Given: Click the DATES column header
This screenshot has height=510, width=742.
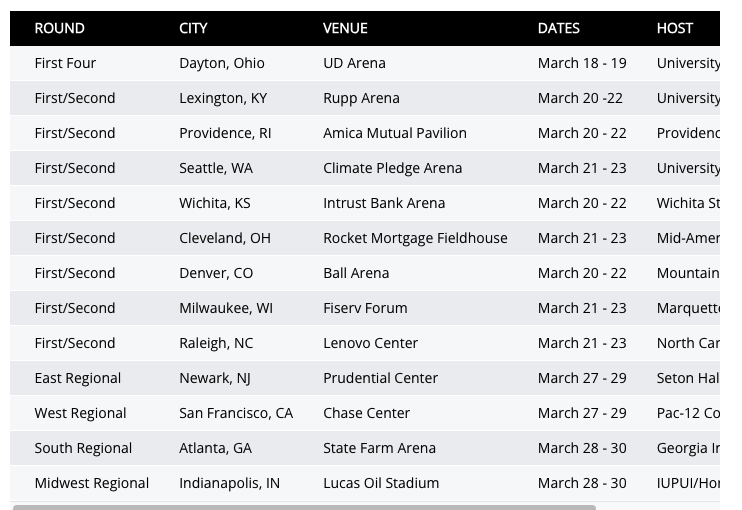Looking at the screenshot, I should pos(558,28).
